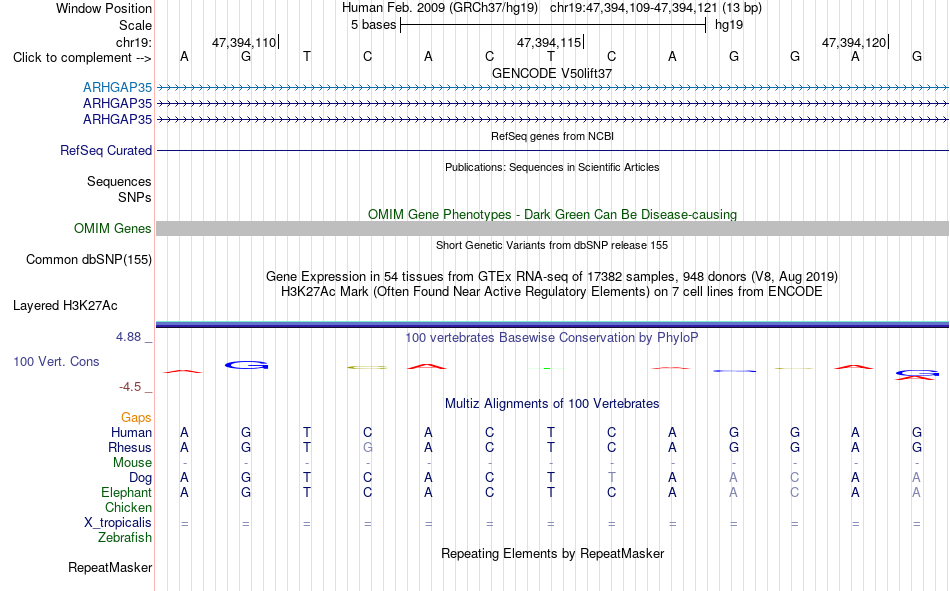Viewport: 950px width, 591px height.
Task: Click the Common dbSNP(155) label
Action: click(89, 259)
